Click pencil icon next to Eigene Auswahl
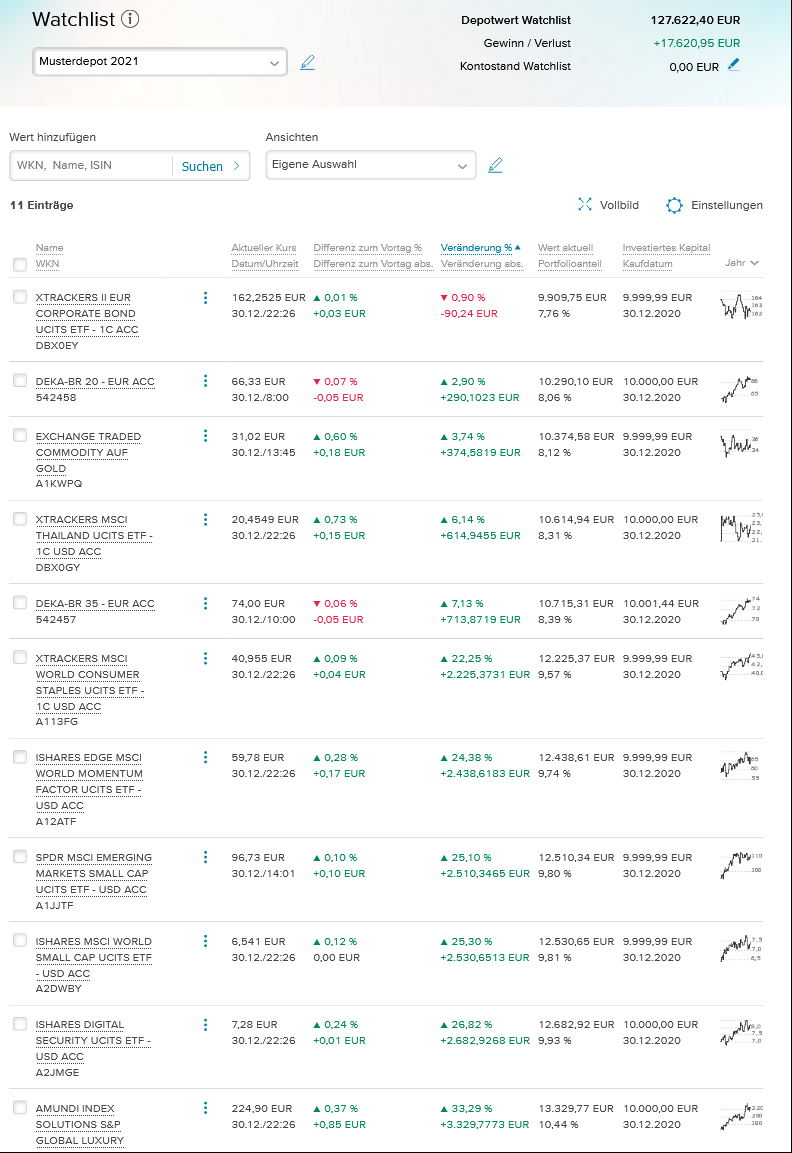Viewport: 792px width, 1153px height. pos(495,165)
